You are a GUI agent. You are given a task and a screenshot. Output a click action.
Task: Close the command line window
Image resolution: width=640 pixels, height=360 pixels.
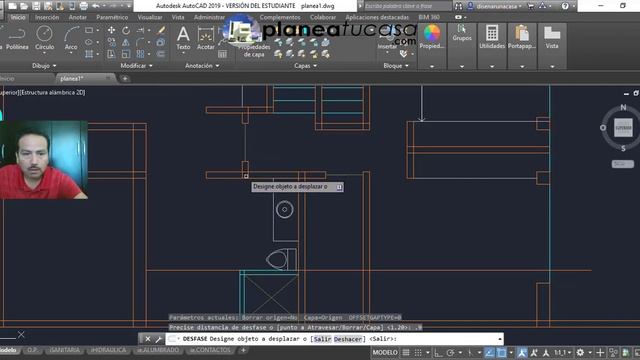point(148,339)
